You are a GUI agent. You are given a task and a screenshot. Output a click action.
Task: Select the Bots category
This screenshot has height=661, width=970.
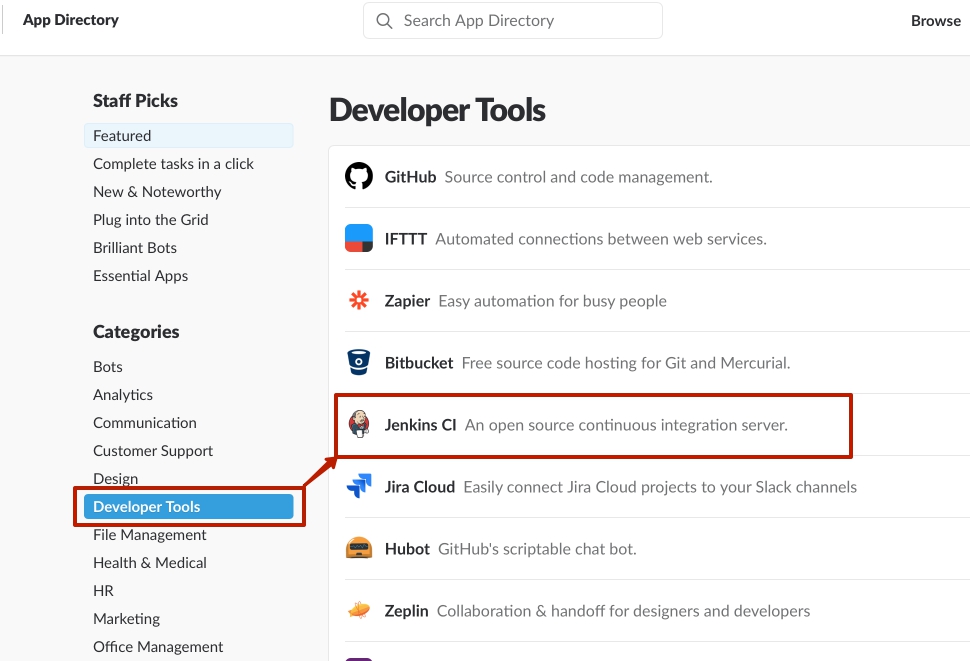108,367
